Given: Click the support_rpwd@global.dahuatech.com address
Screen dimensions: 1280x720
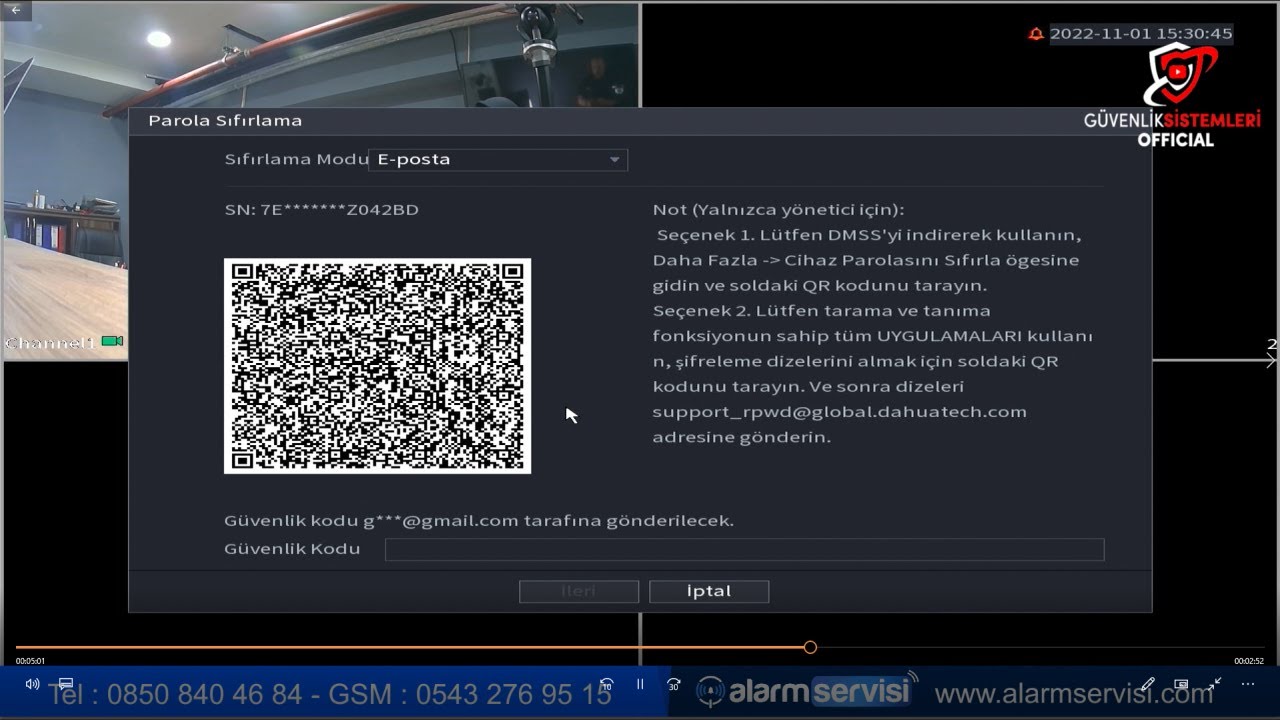Looking at the screenshot, I should (840, 412).
